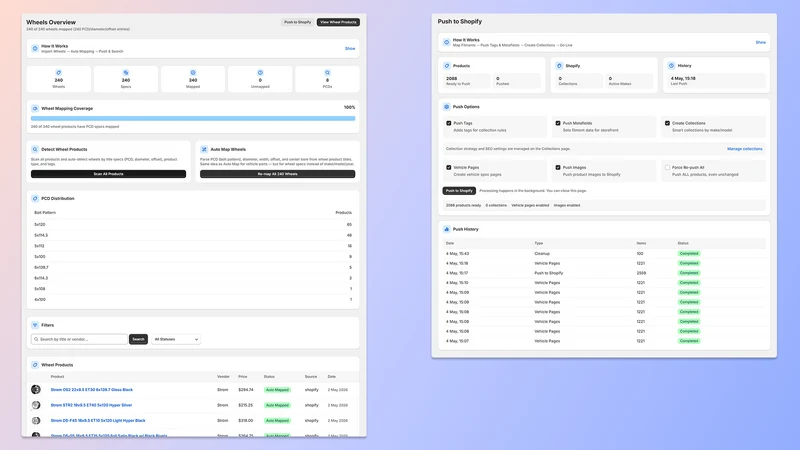Click the Bolt Pattern column header
The width and height of the screenshot is (800, 450).
pyautogui.click(x=45, y=213)
